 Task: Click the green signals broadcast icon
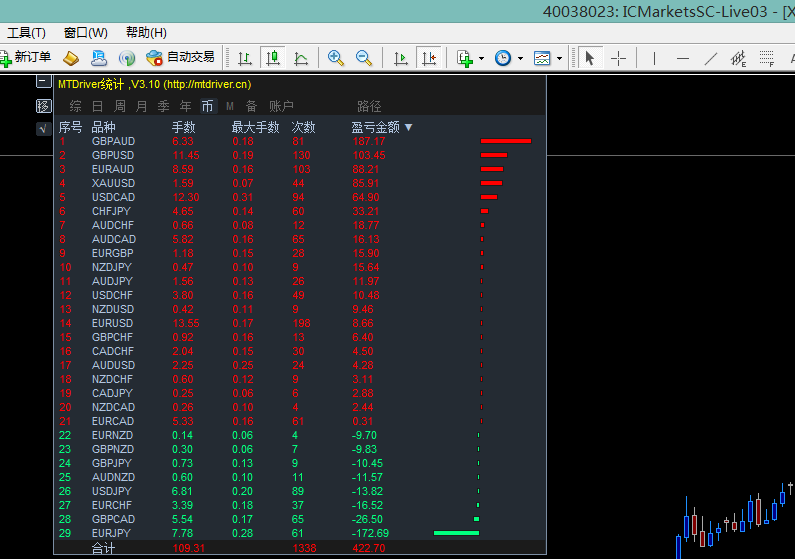(127, 58)
